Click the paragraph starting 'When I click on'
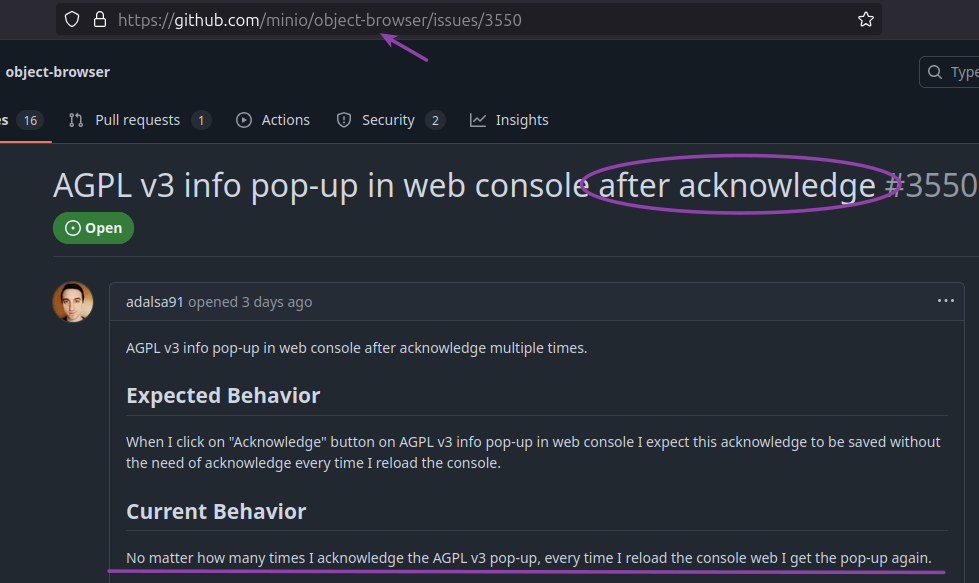 coord(533,453)
